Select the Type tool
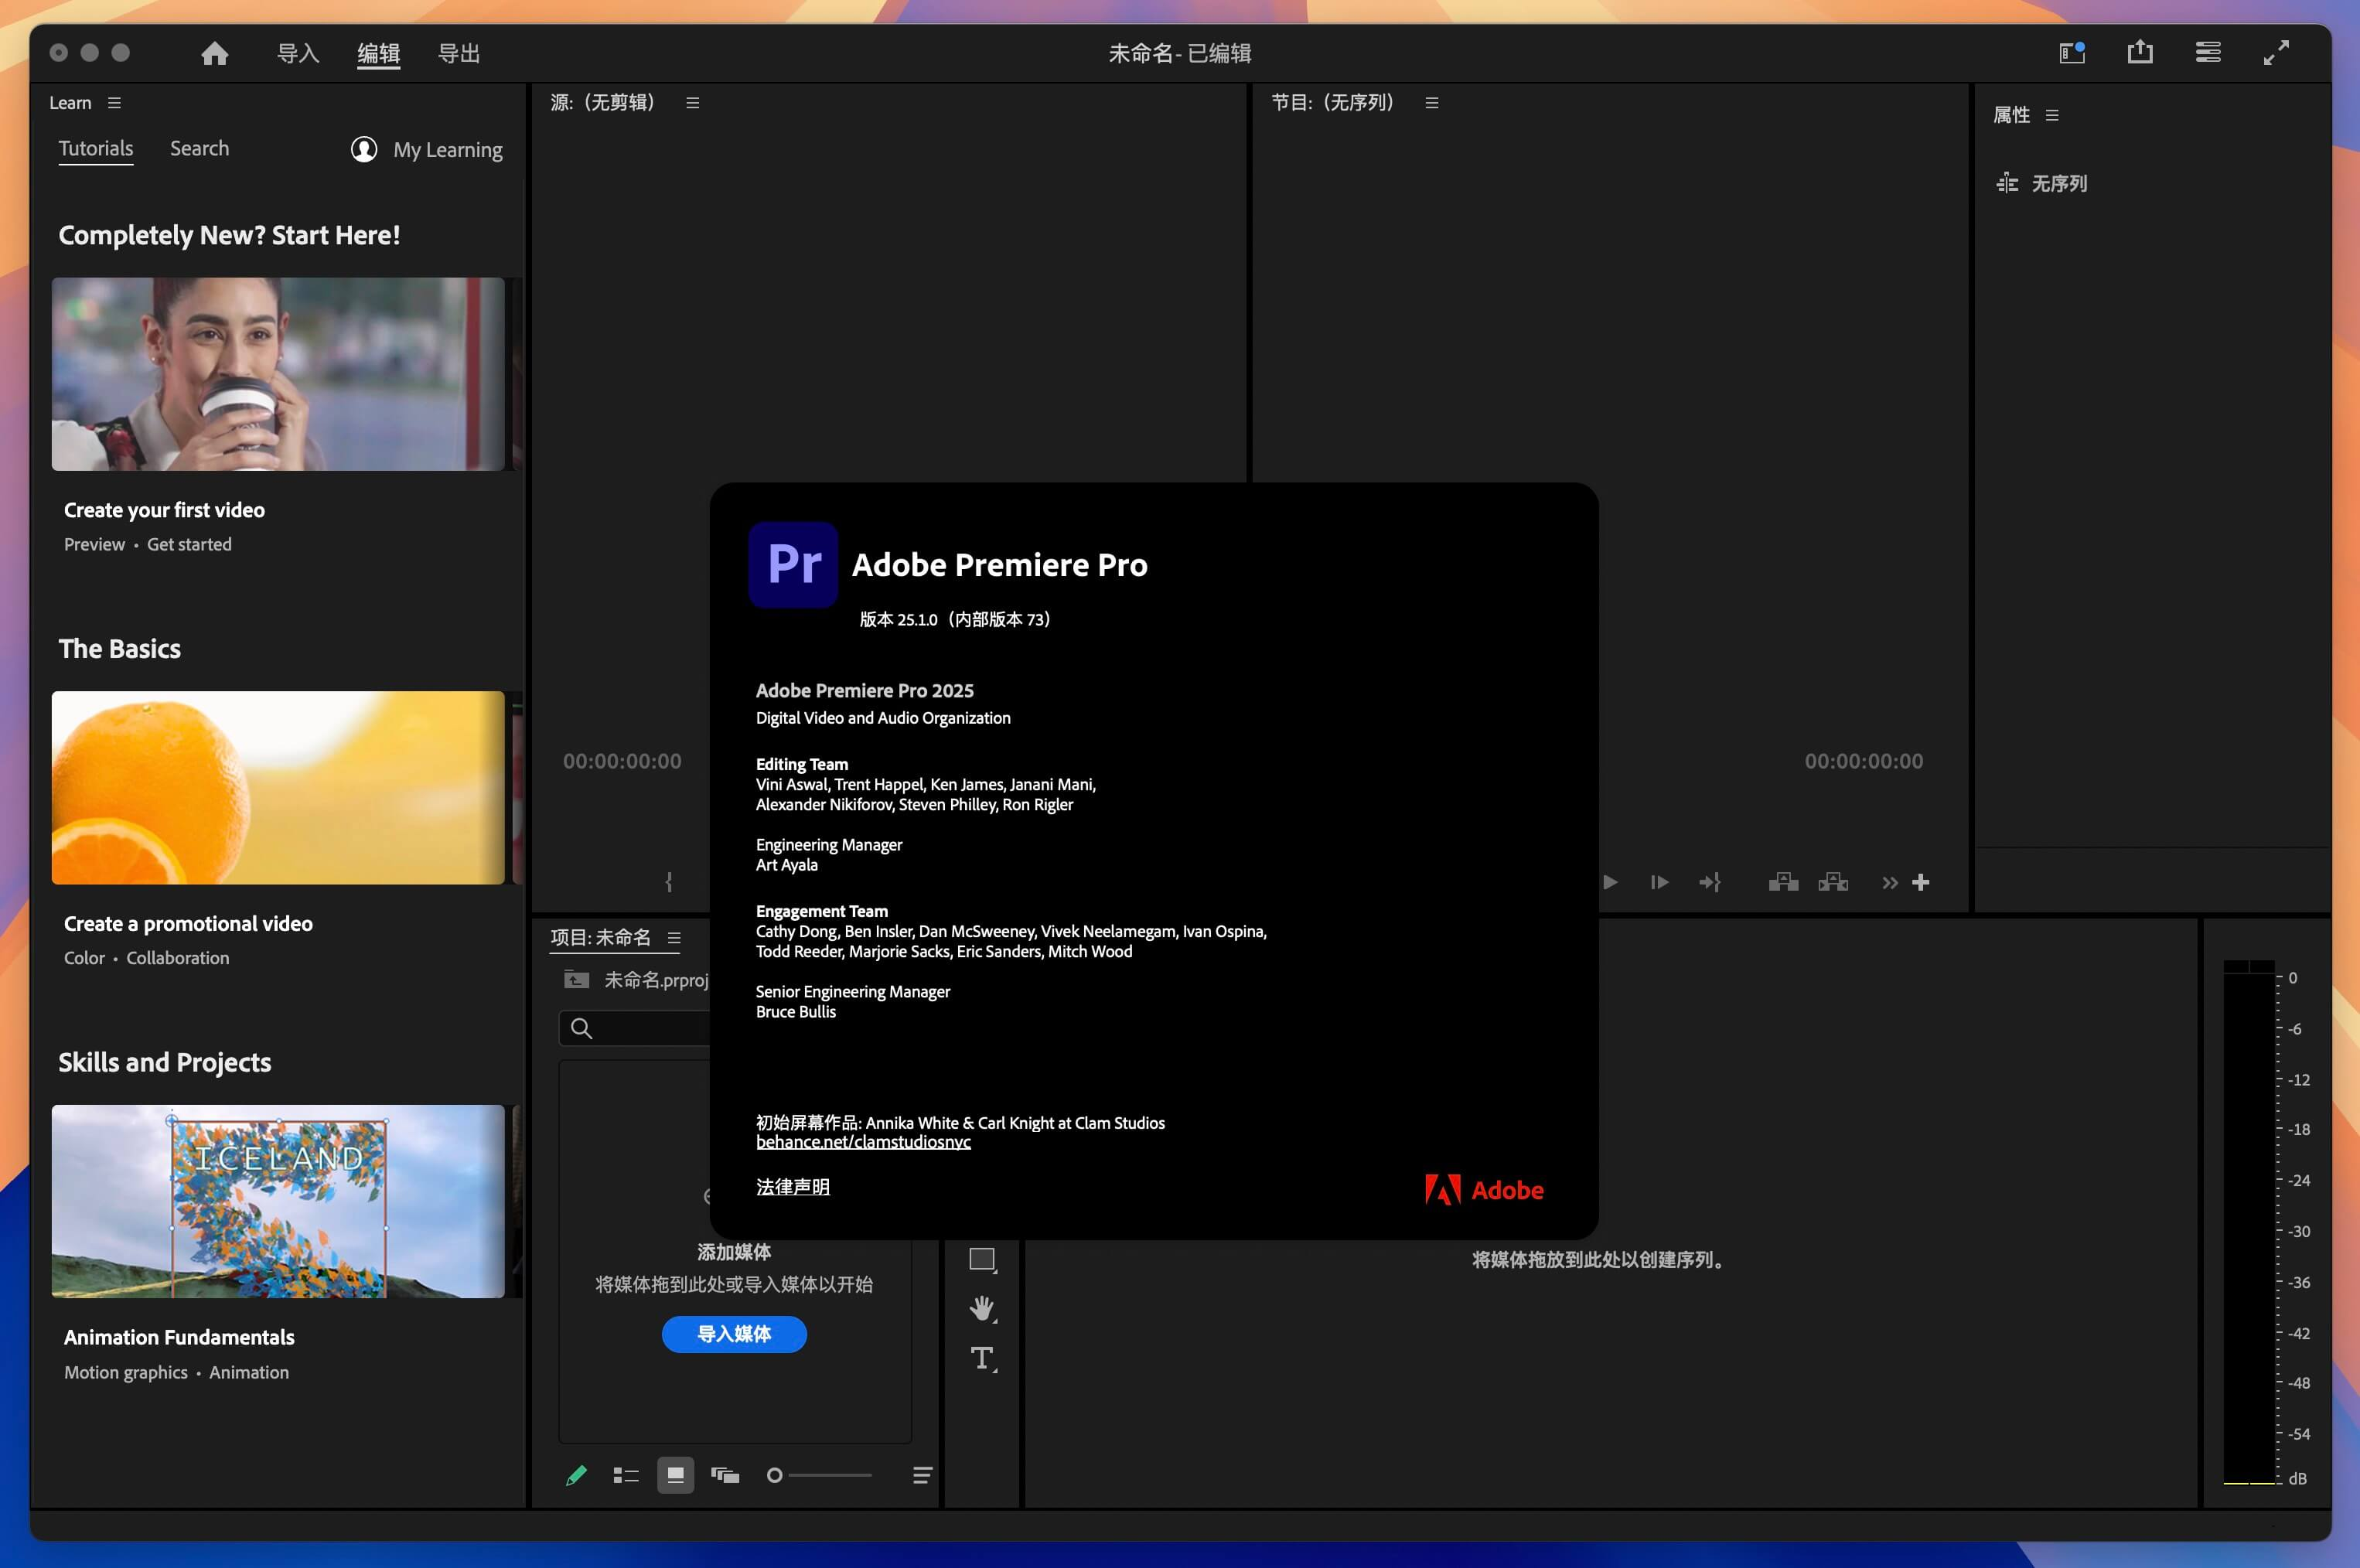Image resolution: width=2360 pixels, height=1568 pixels. pyautogui.click(x=982, y=1358)
